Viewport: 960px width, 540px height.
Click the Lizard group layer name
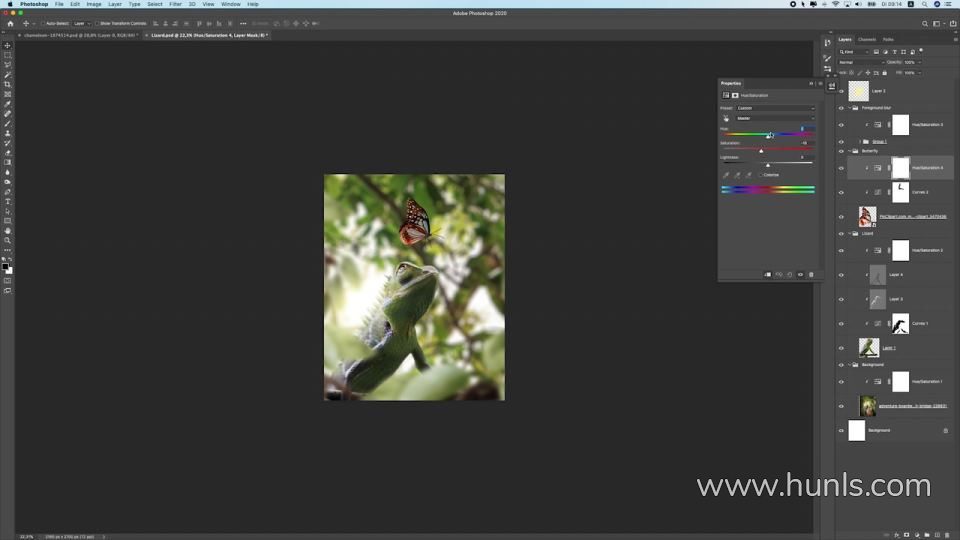tap(867, 233)
